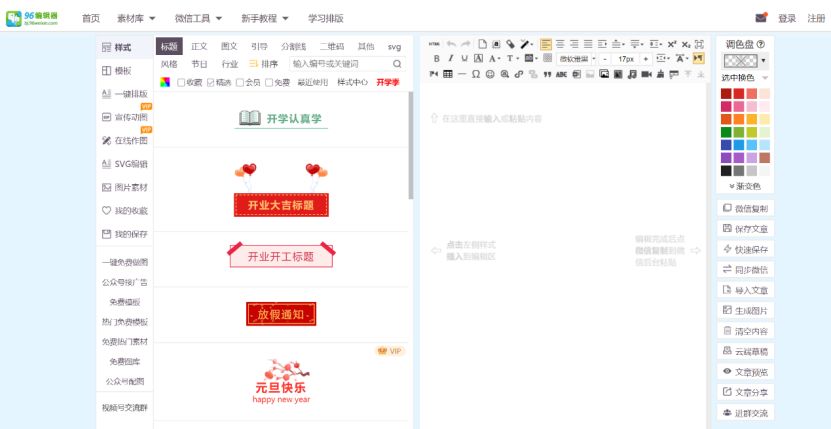This screenshot has width=831, height=429.
Task: Click the style list vertical scrollbar
Action: click(x=411, y=145)
